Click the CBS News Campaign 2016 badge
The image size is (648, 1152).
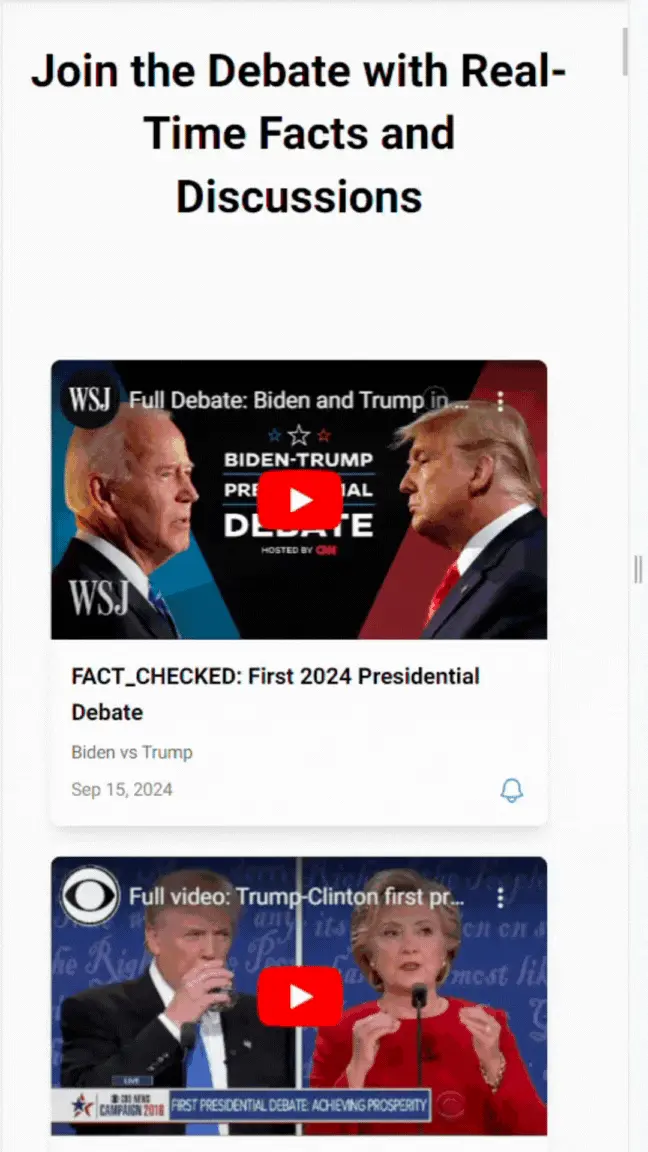pyautogui.click(x=118, y=1104)
